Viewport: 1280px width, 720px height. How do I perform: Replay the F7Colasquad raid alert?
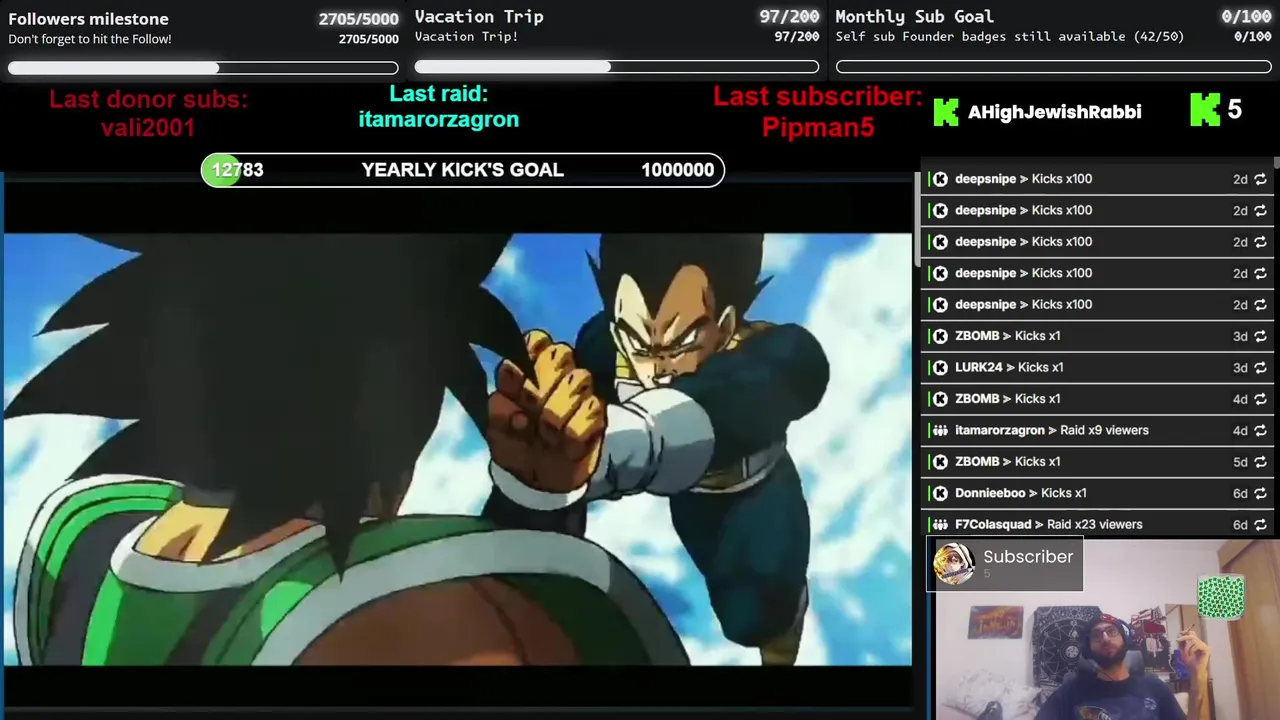[1260, 524]
